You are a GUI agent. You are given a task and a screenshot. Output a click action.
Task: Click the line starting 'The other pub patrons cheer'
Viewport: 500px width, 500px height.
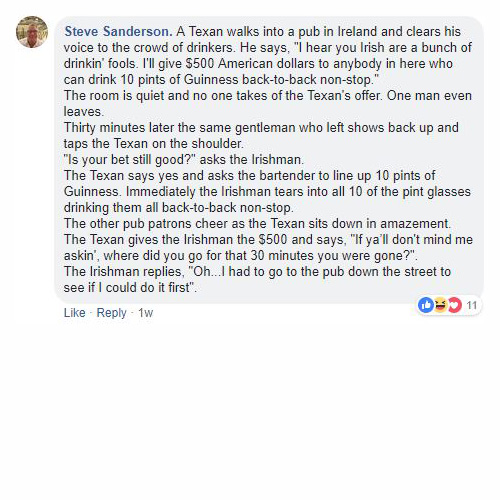point(257,223)
